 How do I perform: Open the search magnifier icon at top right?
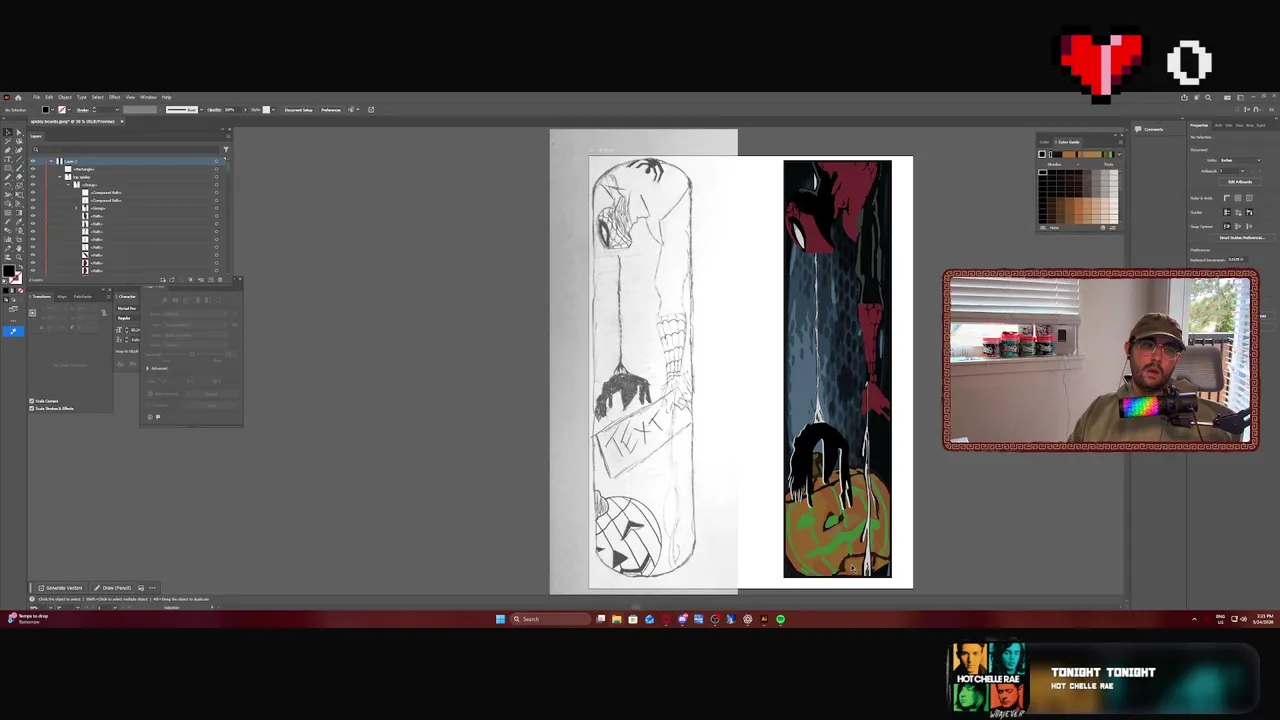pos(1208,97)
